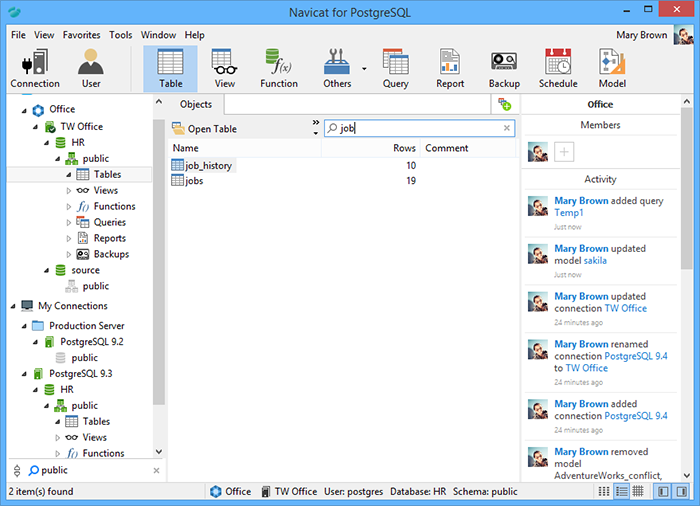Click Office project in the status bar
The width and height of the screenshot is (700, 506).
click(230, 492)
